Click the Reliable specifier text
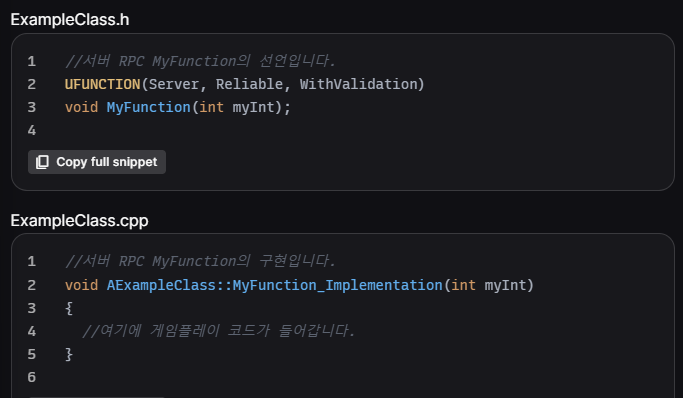 coord(249,84)
